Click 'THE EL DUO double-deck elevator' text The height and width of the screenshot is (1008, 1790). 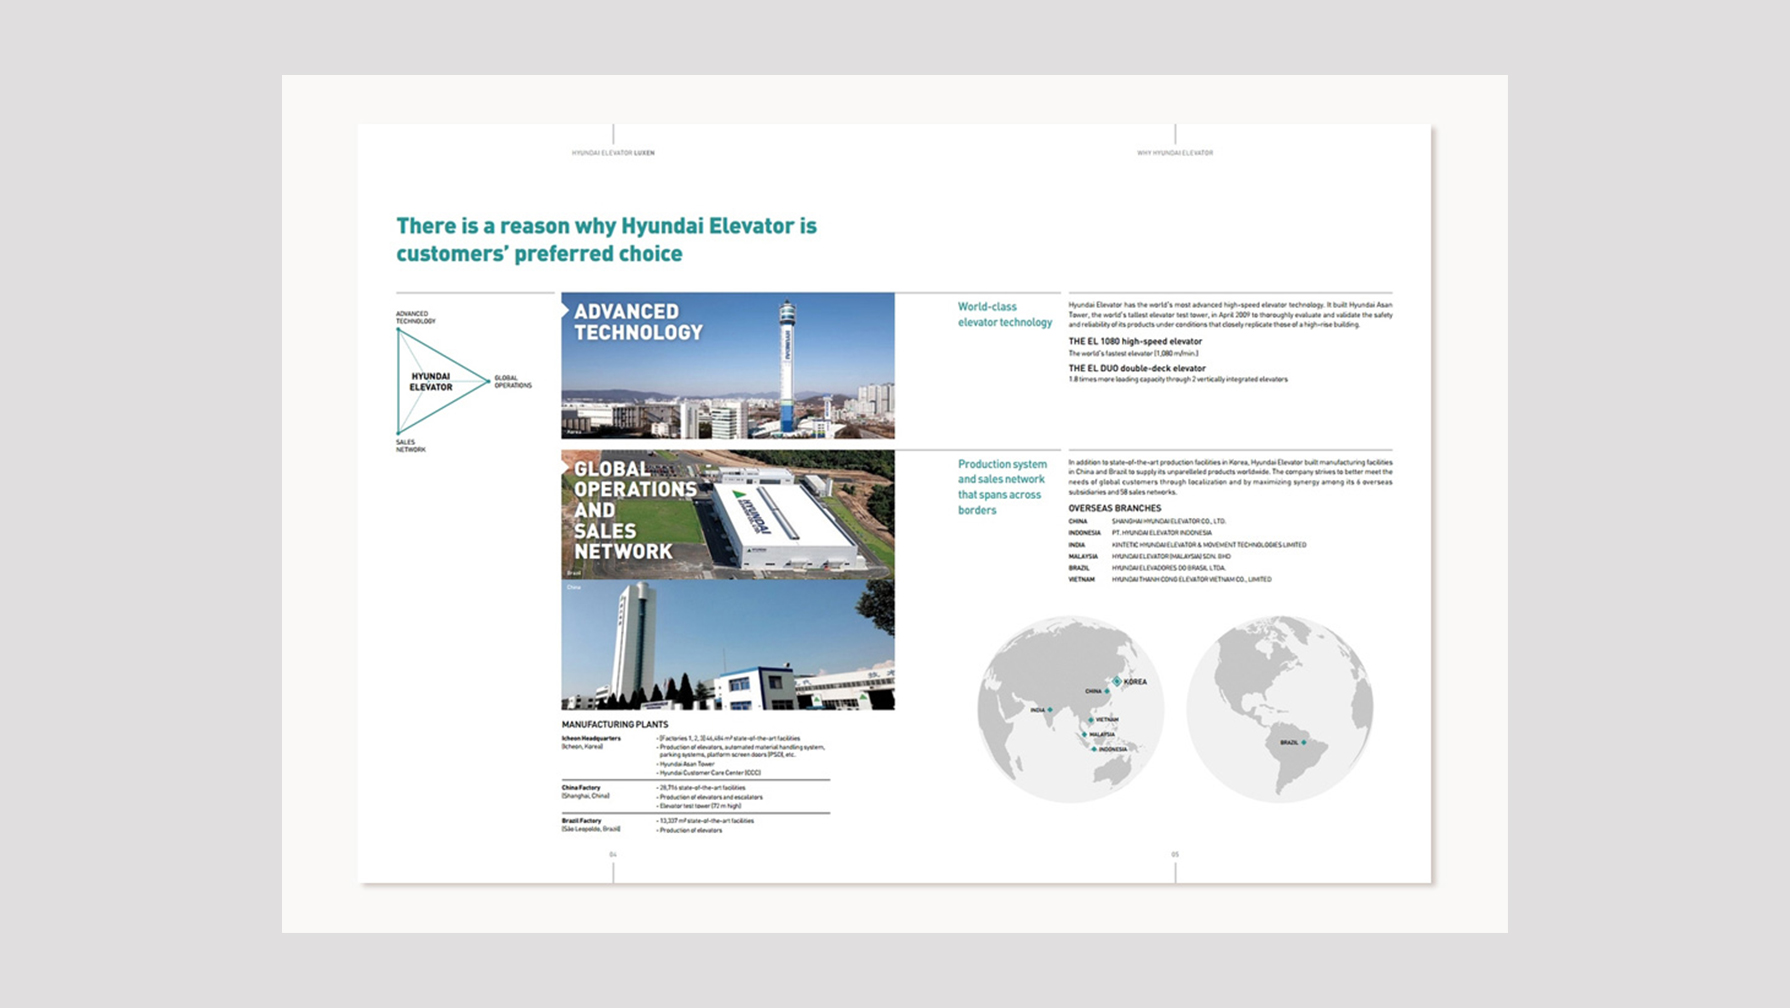coord(1137,368)
